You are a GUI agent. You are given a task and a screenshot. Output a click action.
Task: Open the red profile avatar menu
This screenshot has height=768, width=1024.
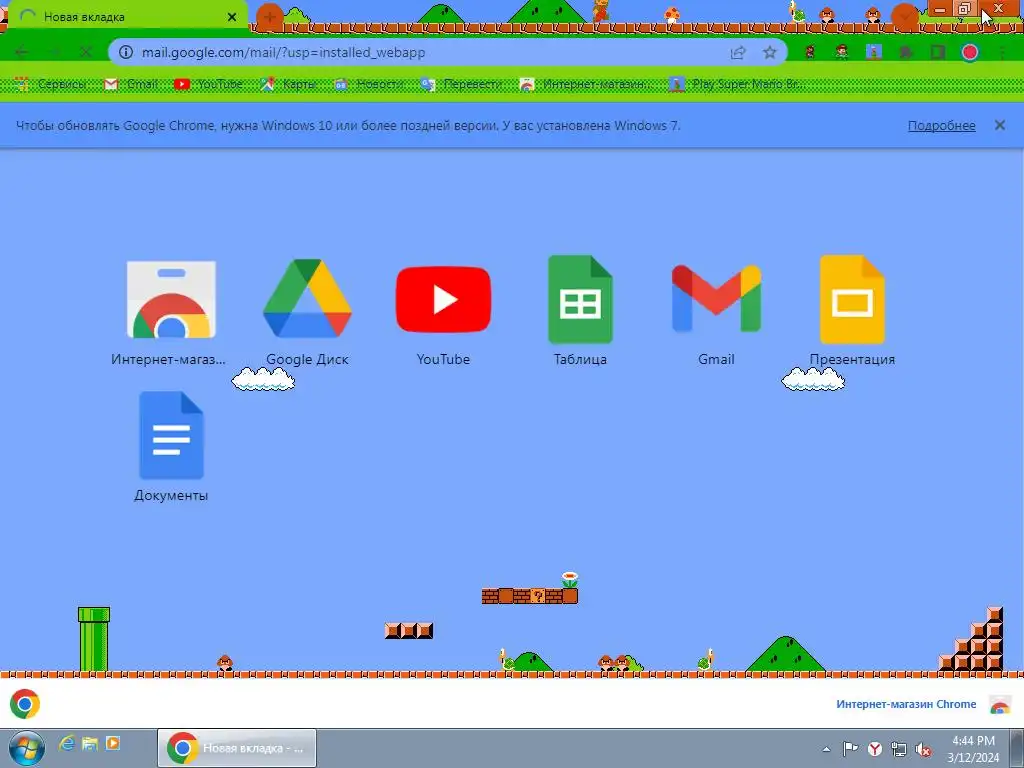[x=970, y=52]
